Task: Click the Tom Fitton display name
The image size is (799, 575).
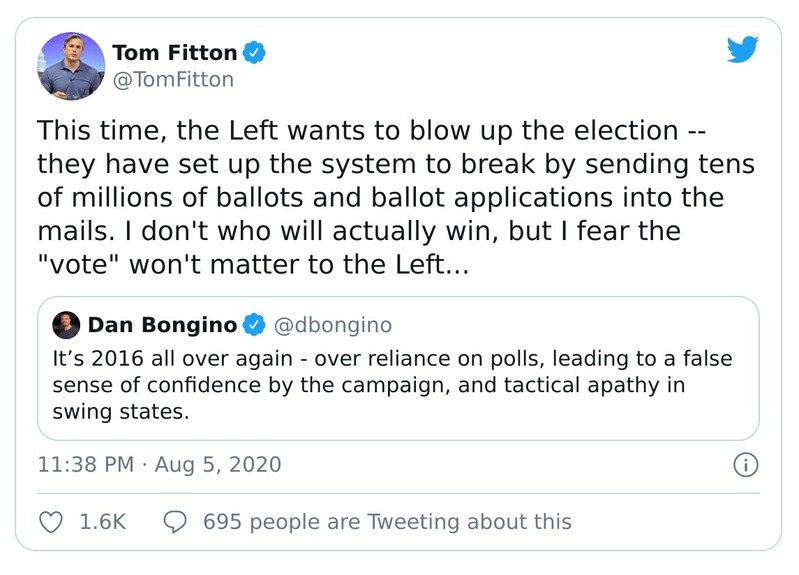Action: tap(176, 51)
